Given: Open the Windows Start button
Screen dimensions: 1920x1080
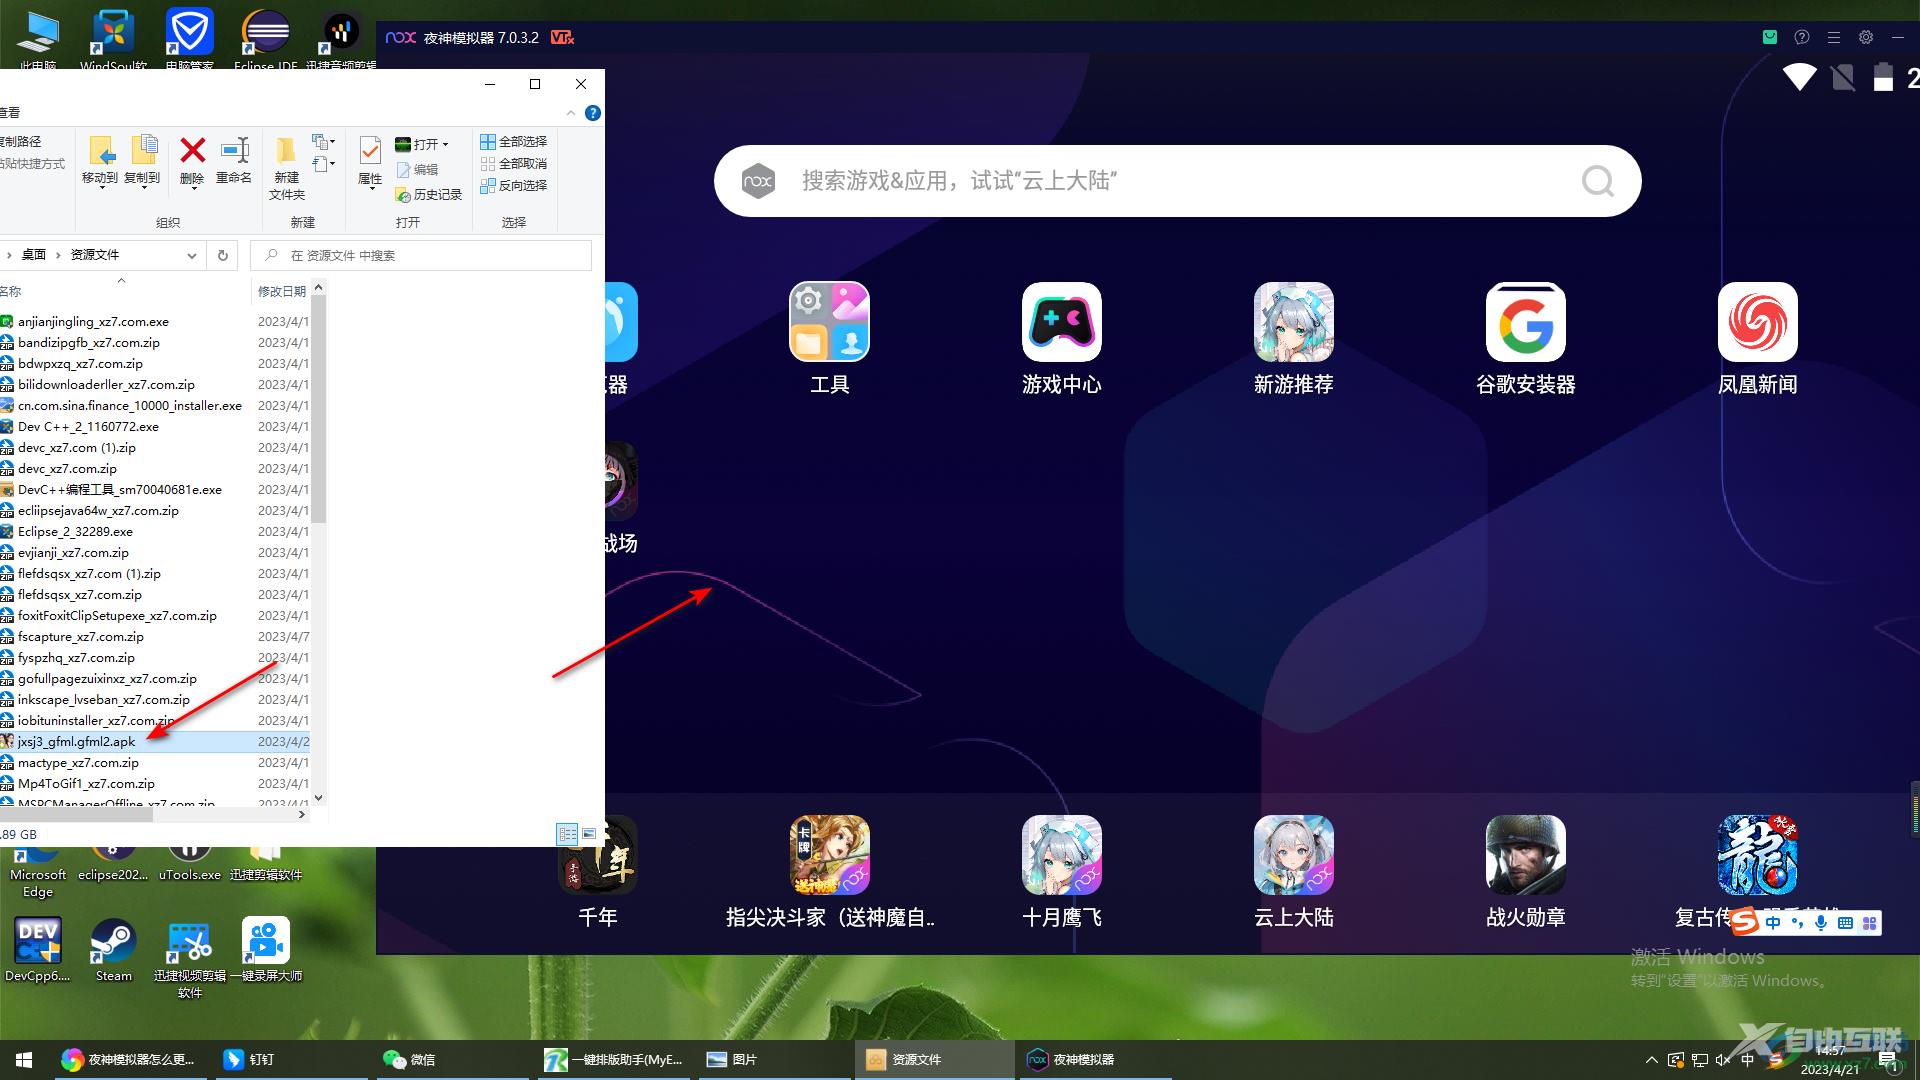Looking at the screenshot, I should click(24, 1060).
